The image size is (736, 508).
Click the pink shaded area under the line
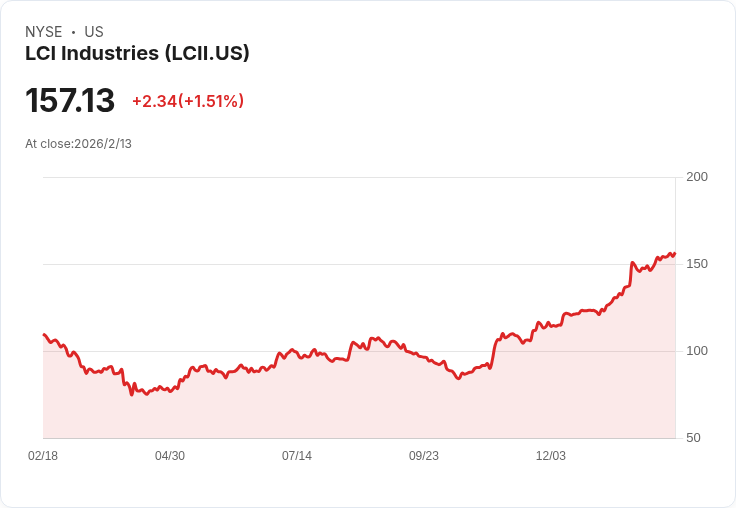(360, 400)
